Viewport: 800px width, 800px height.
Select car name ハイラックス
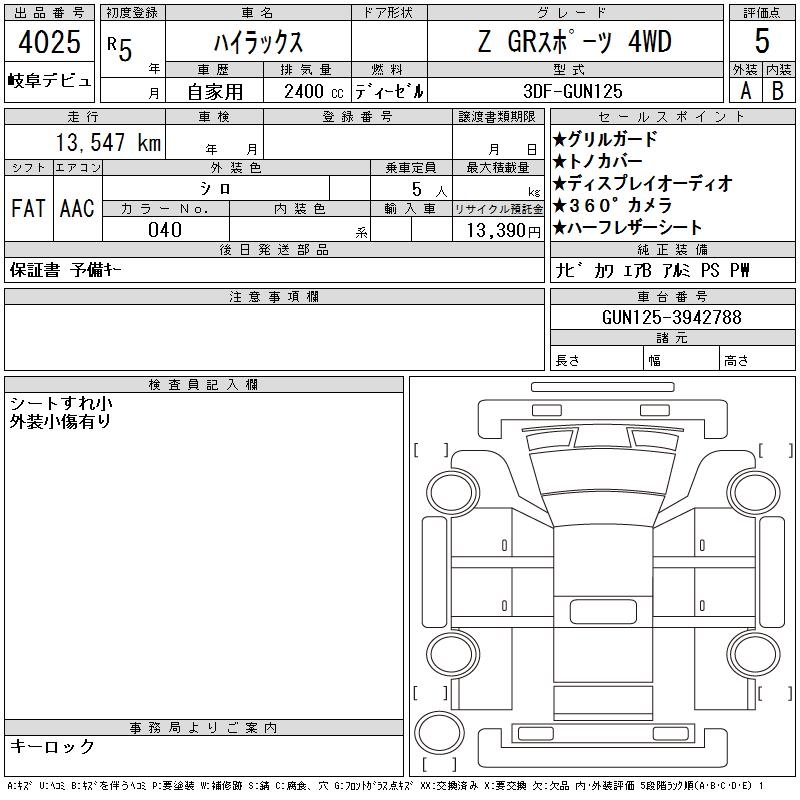coord(258,42)
